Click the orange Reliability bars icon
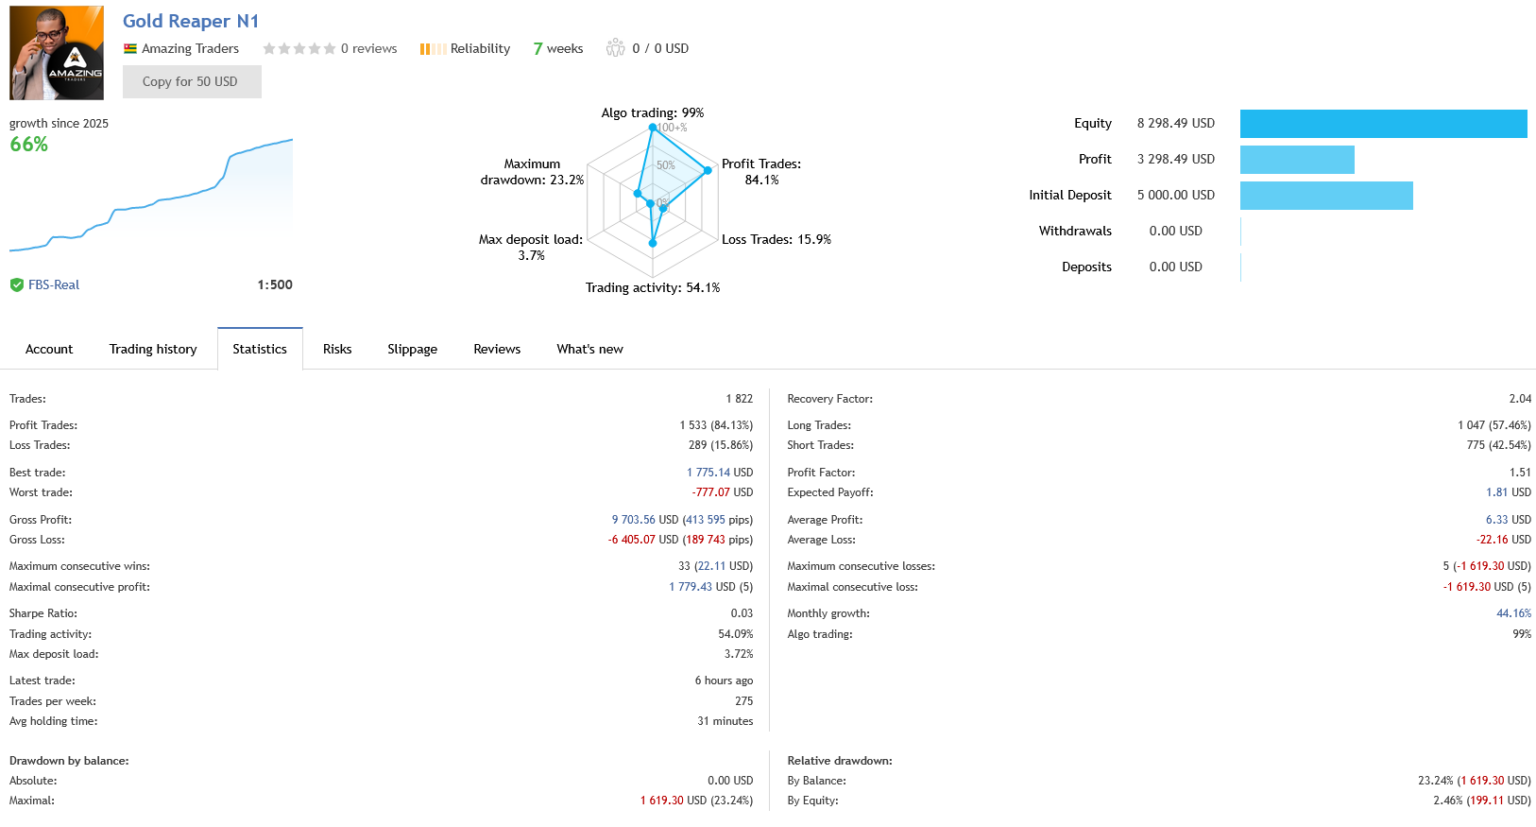This screenshot has height=827, width=1536. pos(426,49)
